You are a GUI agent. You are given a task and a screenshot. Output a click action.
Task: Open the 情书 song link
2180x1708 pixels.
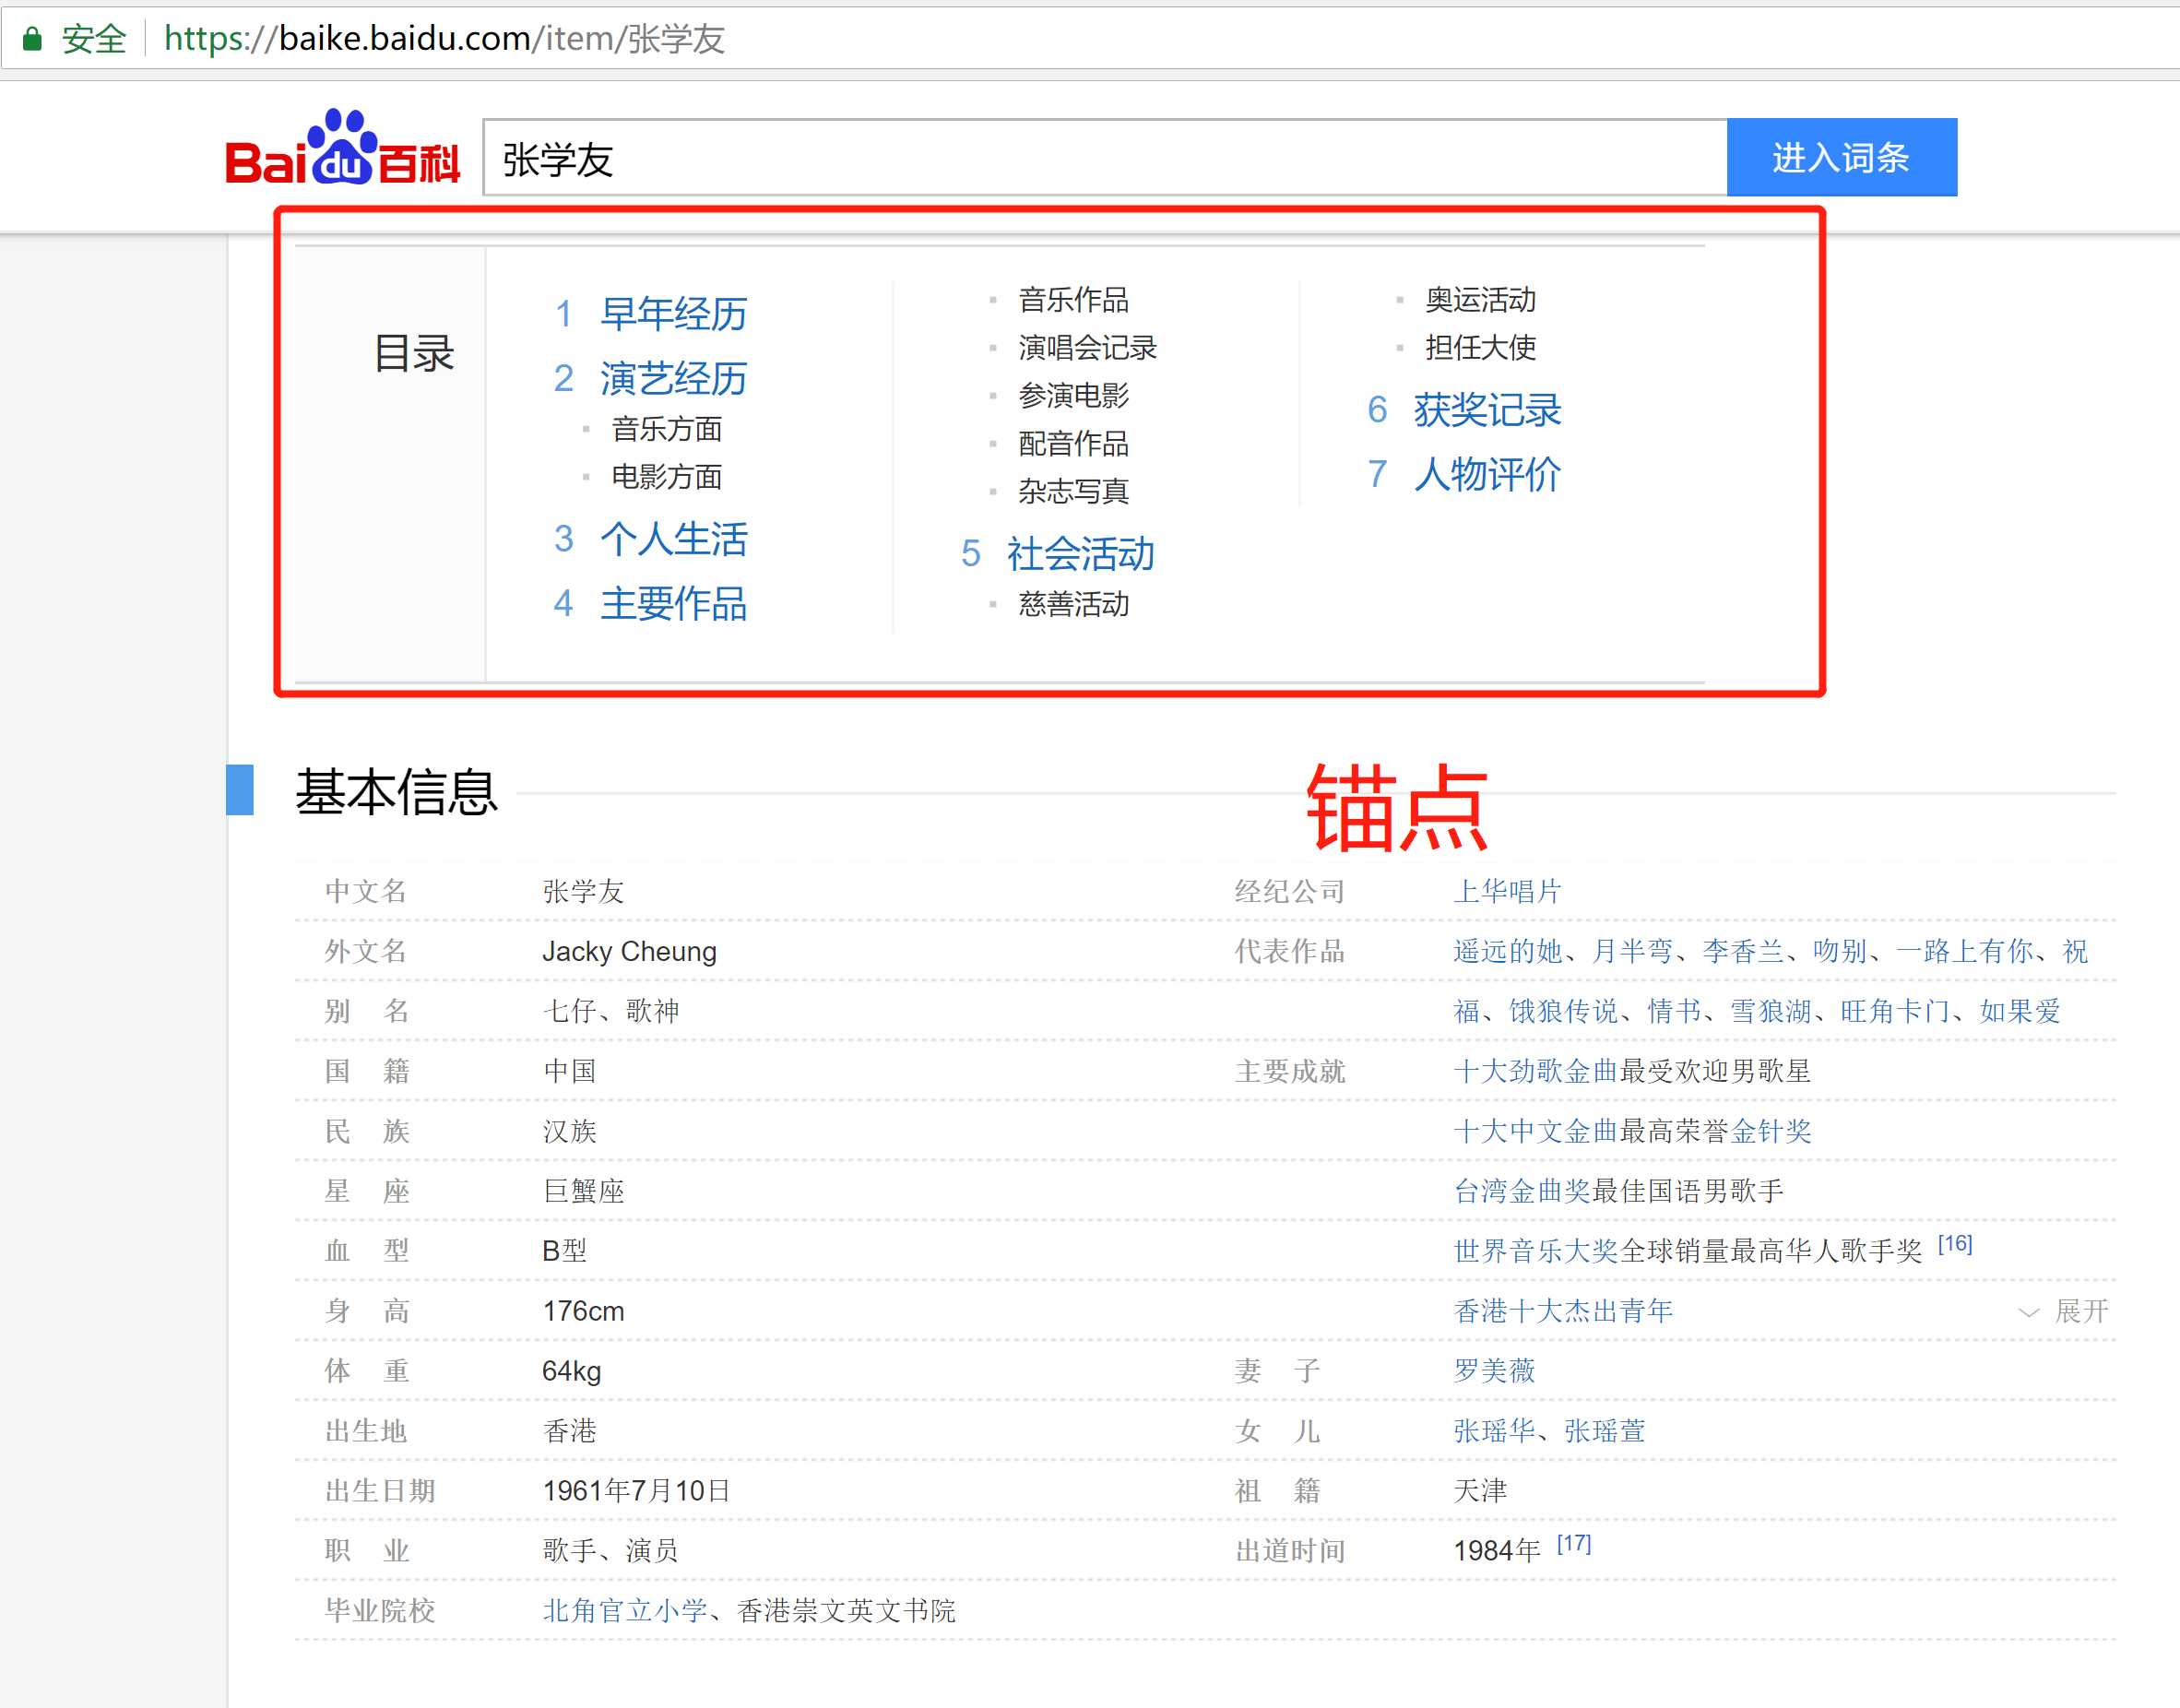pos(1674,1011)
